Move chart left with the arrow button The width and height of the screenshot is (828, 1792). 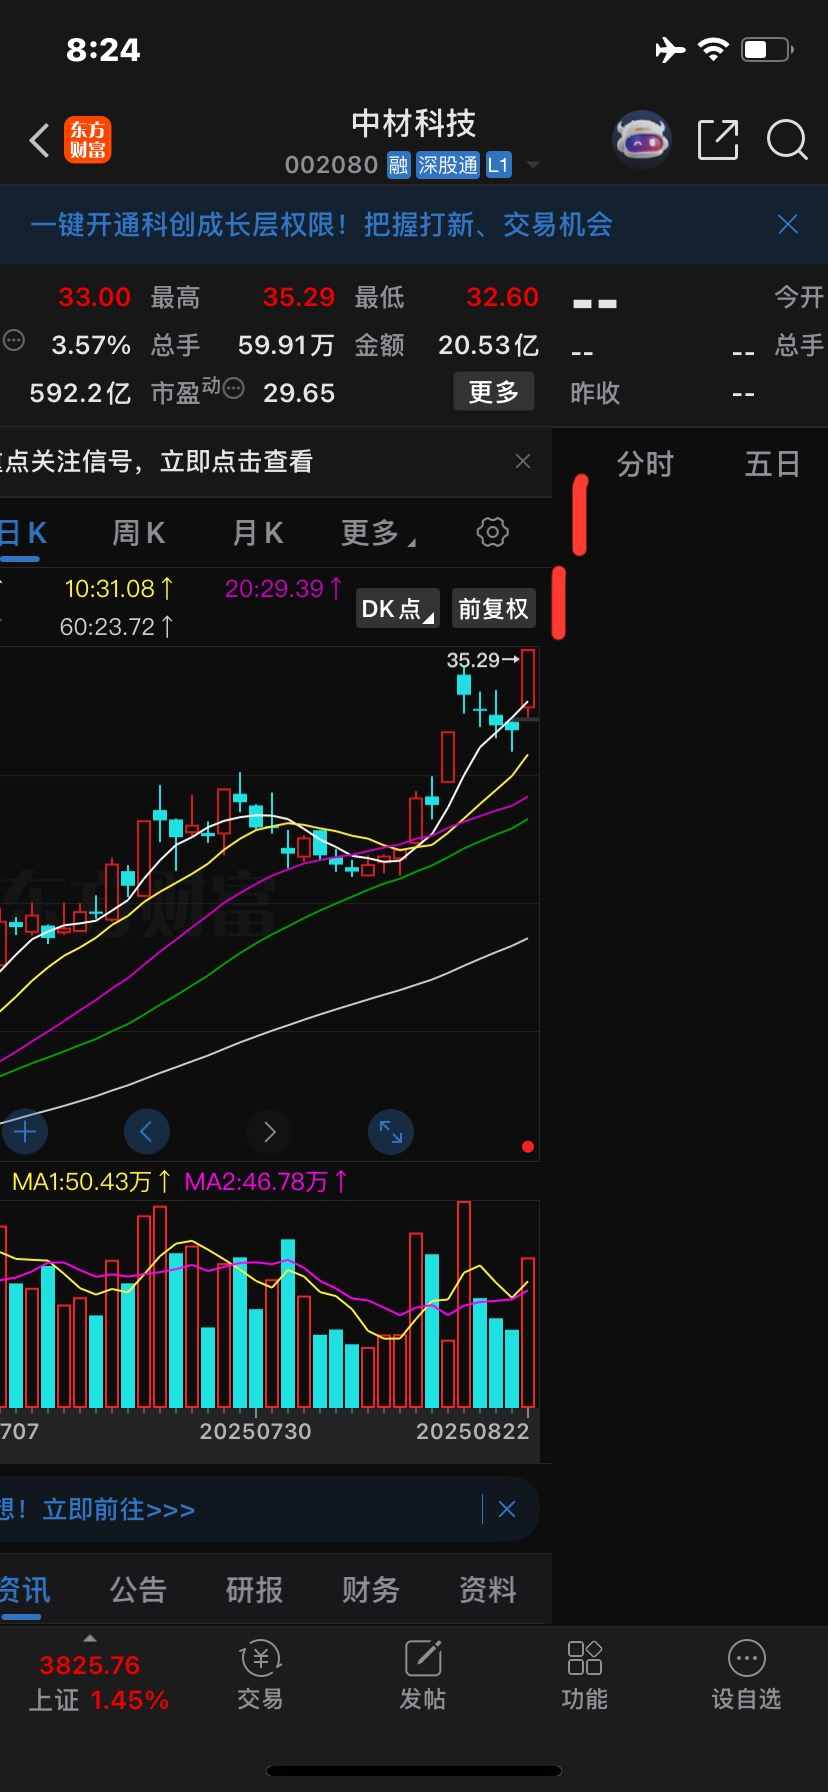tap(146, 1132)
